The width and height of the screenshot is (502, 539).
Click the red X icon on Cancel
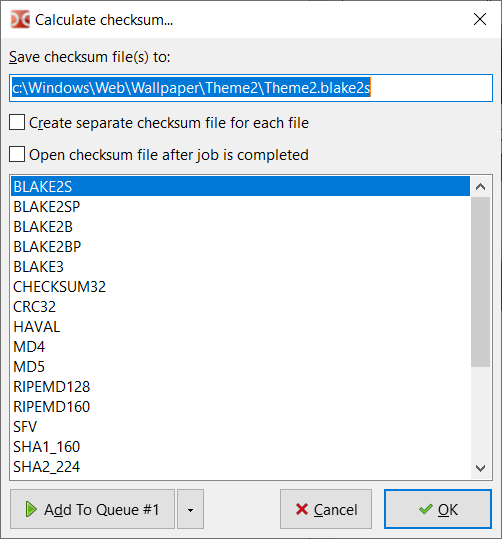302,509
